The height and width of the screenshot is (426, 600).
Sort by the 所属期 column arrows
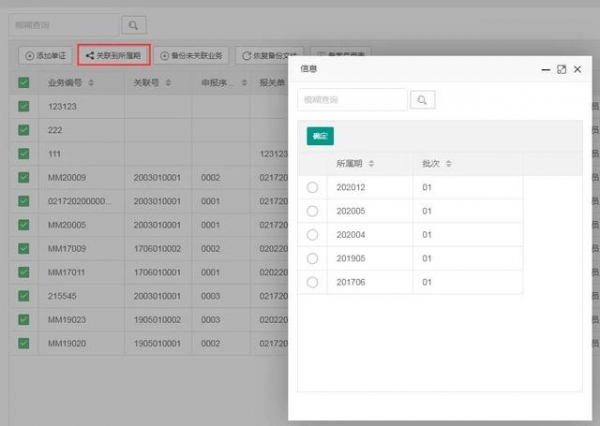(372, 164)
